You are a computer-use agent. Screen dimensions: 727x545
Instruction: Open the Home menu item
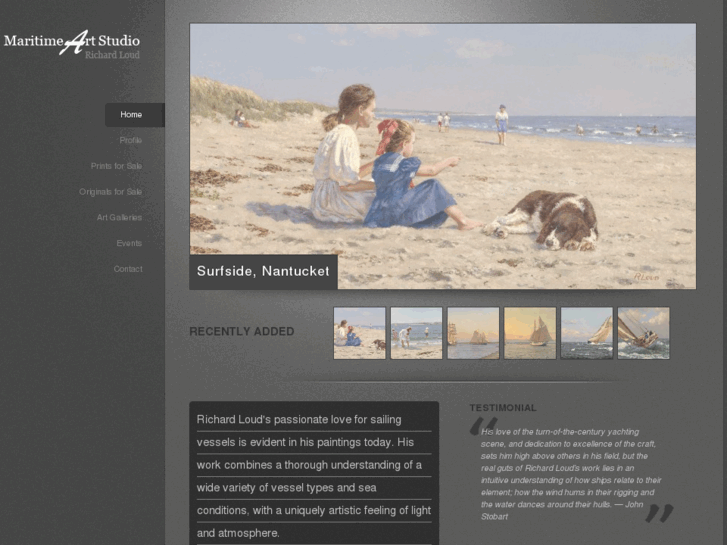(134, 115)
